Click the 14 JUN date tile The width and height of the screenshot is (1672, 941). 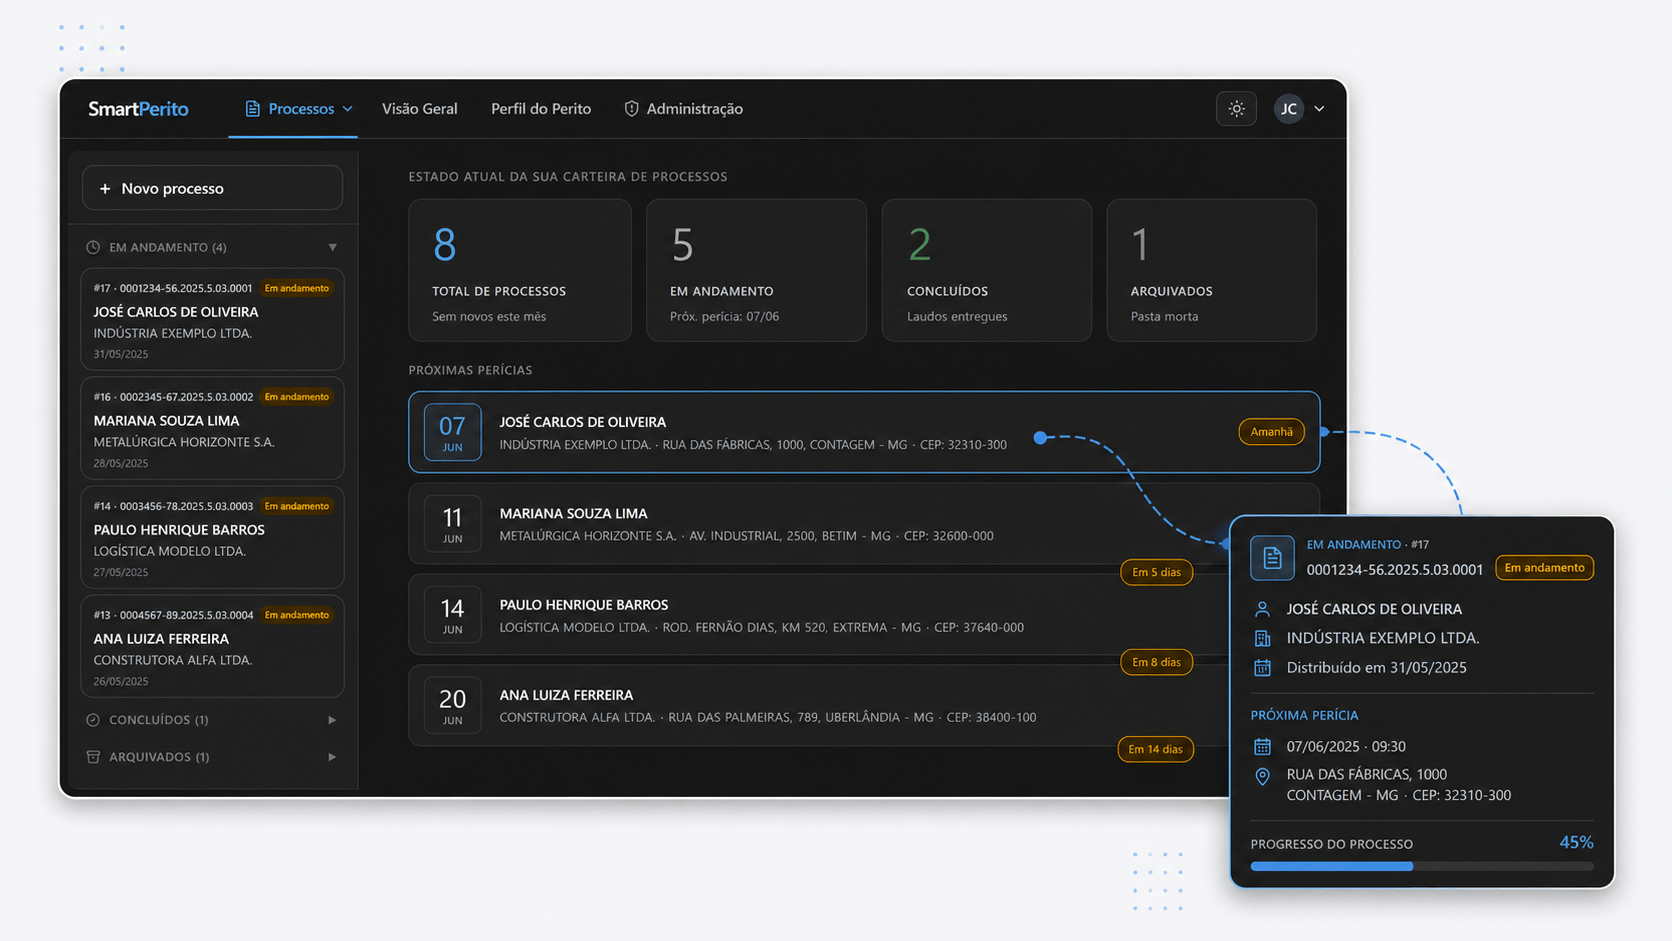tap(452, 614)
